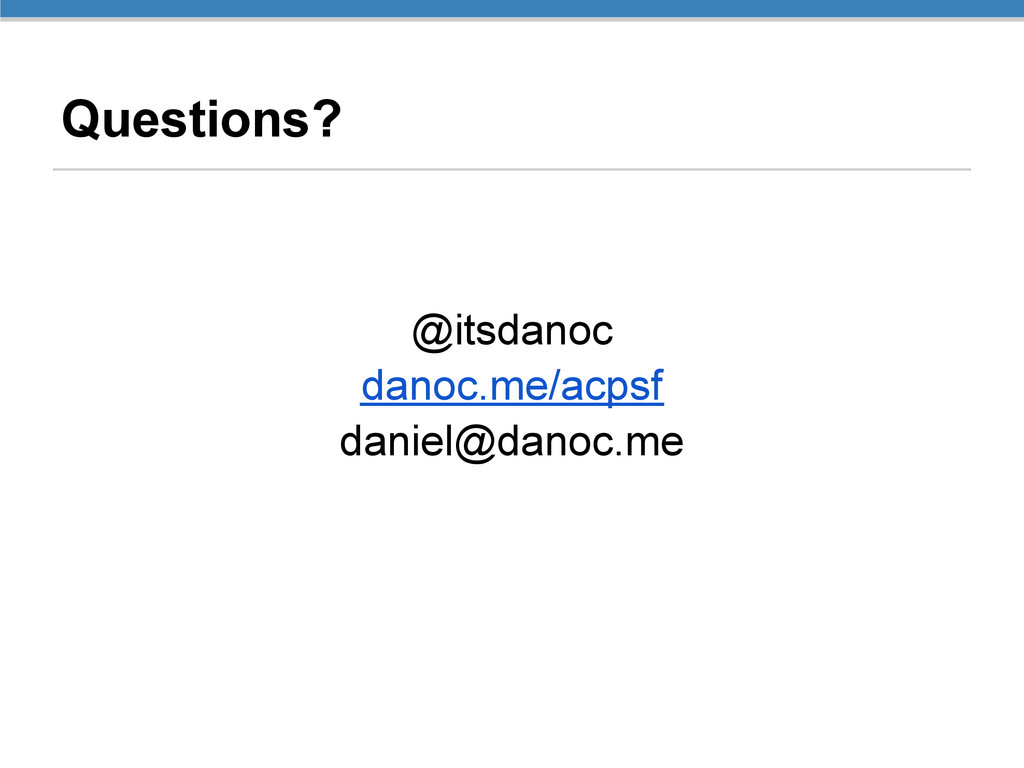Click blank space between title and handle
Screen dimensions: 1024x768
pos(512,242)
